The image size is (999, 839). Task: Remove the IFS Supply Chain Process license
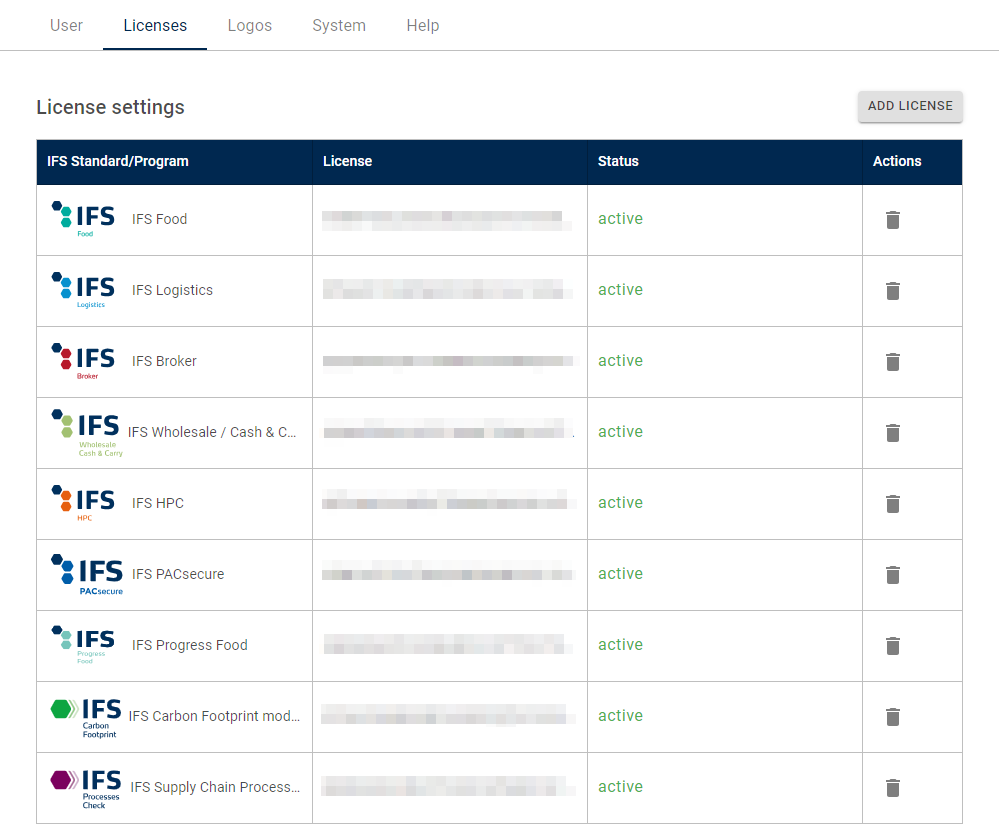pyautogui.click(x=893, y=788)
